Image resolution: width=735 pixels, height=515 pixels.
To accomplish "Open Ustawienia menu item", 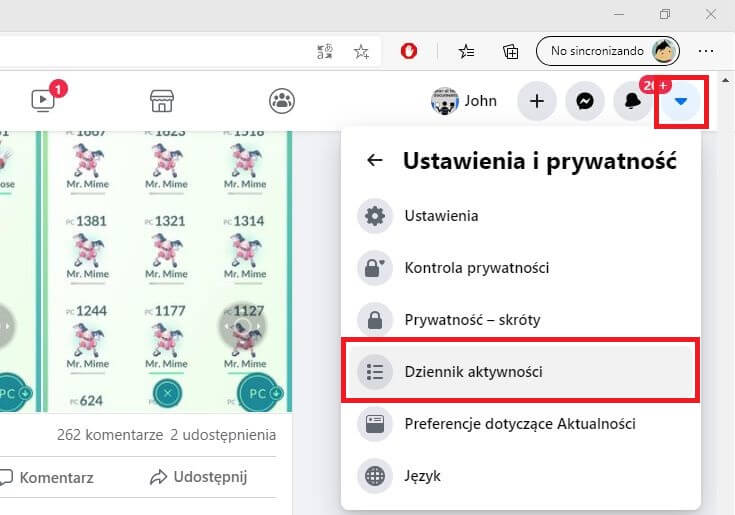I will (x=521, y=216).
